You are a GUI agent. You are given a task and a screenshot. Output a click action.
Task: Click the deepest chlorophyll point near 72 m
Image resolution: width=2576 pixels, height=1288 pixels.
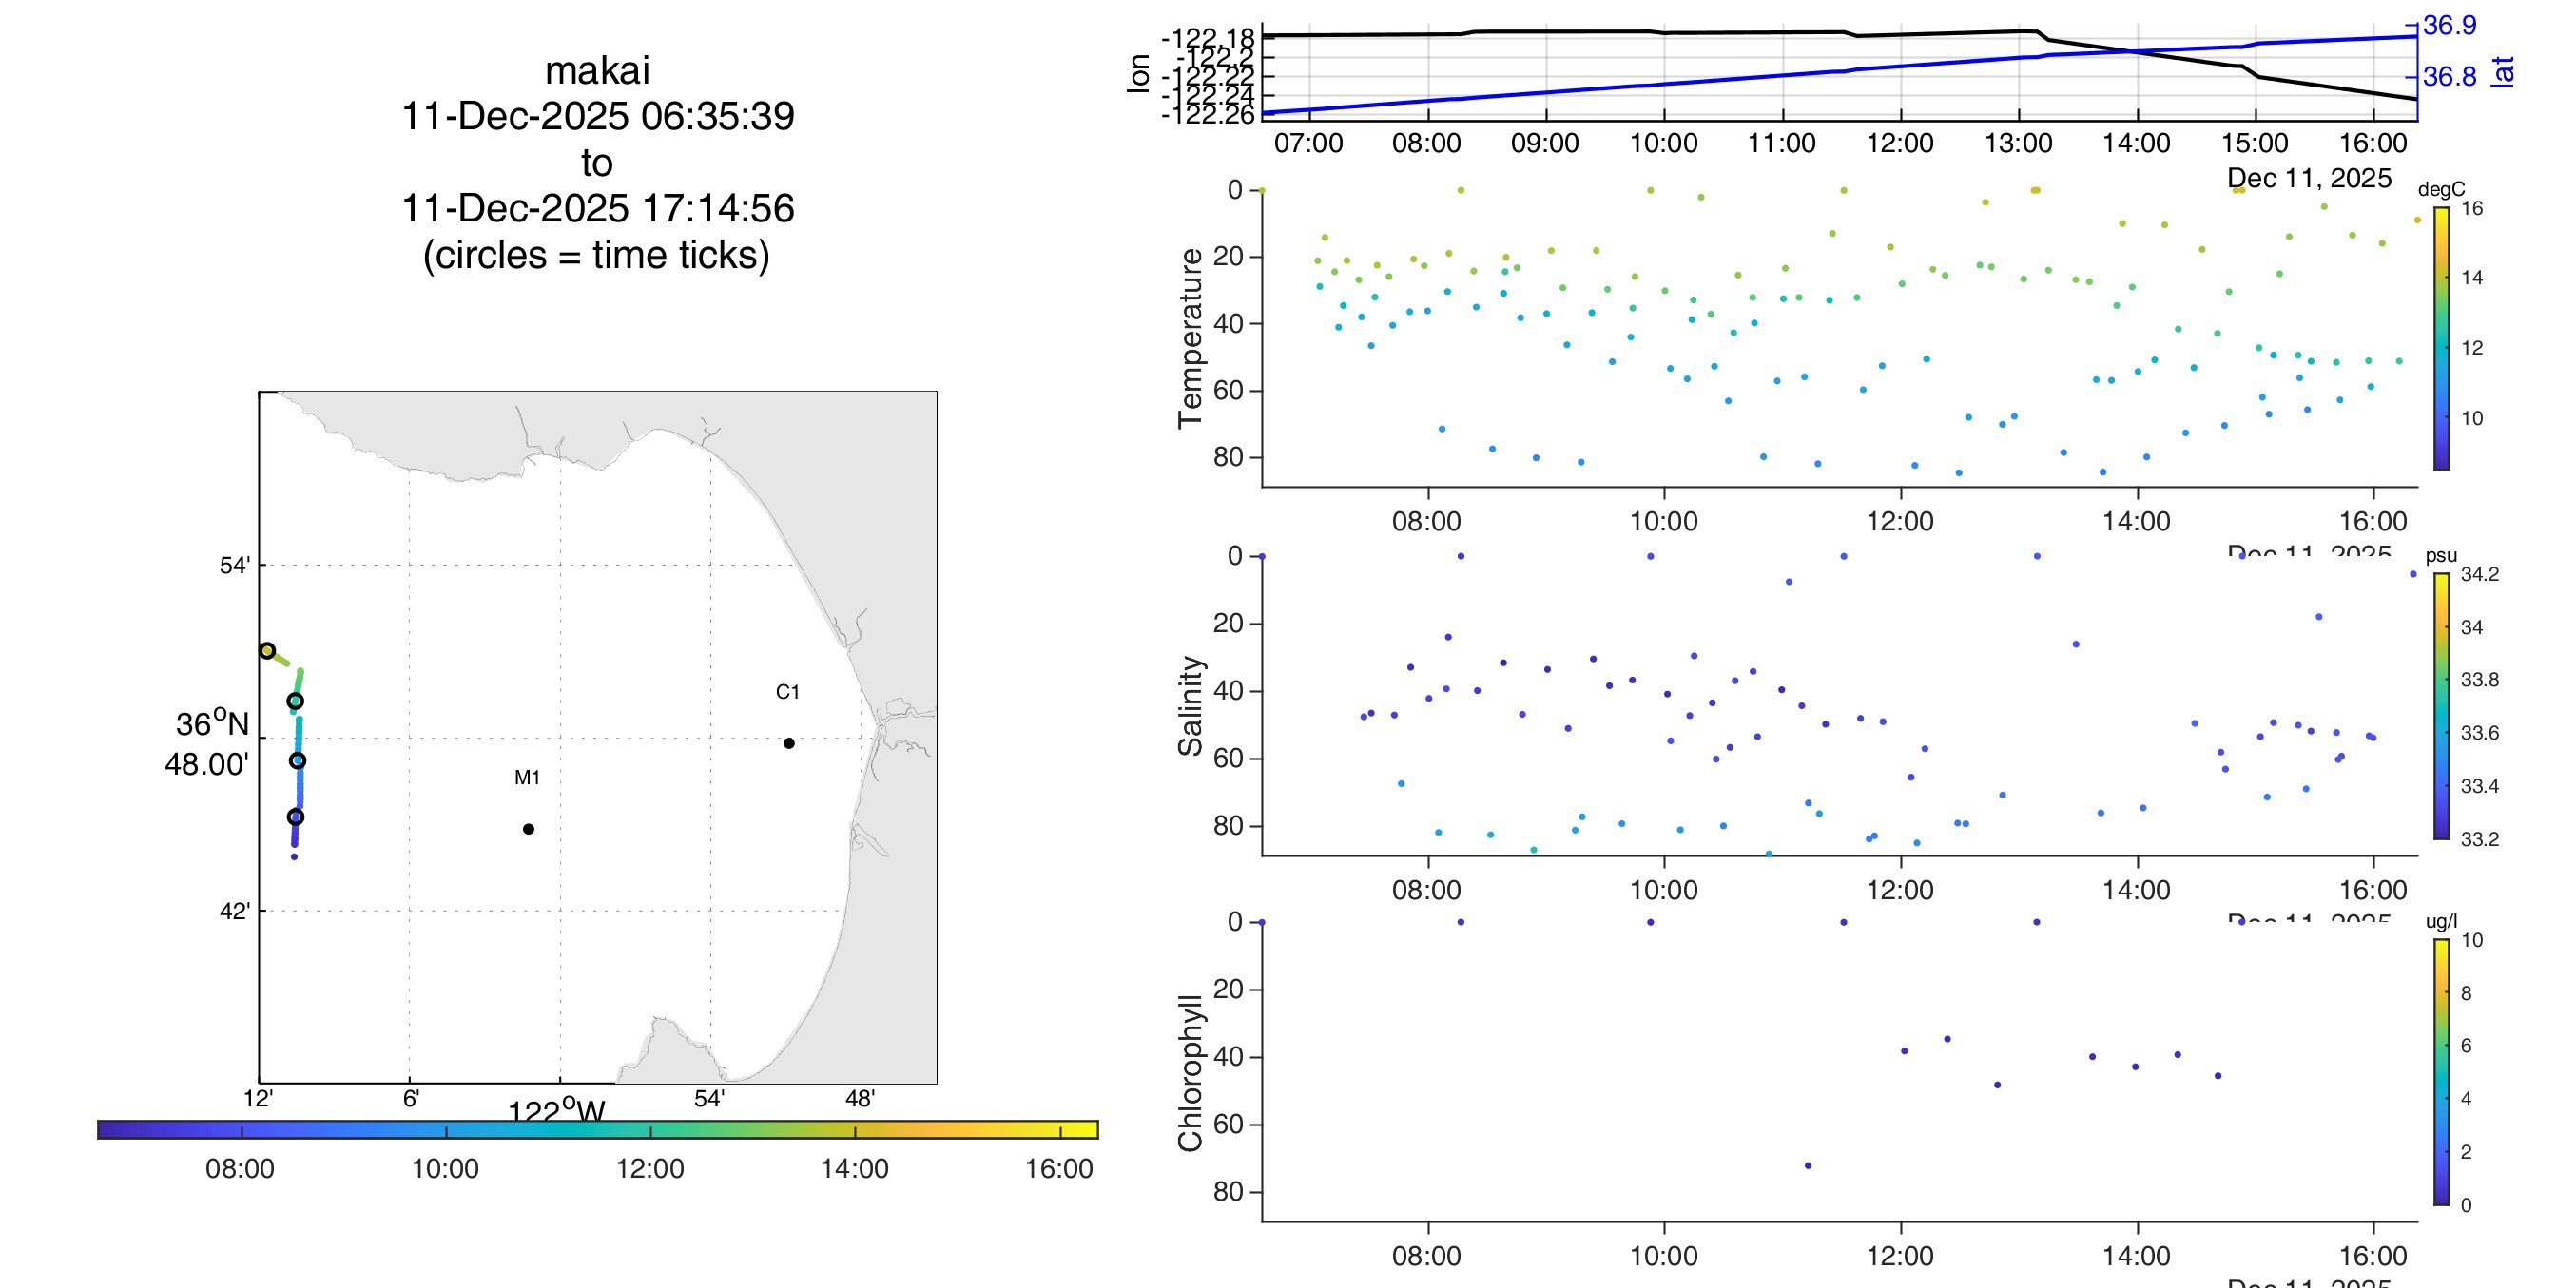click(1808, 1166)
